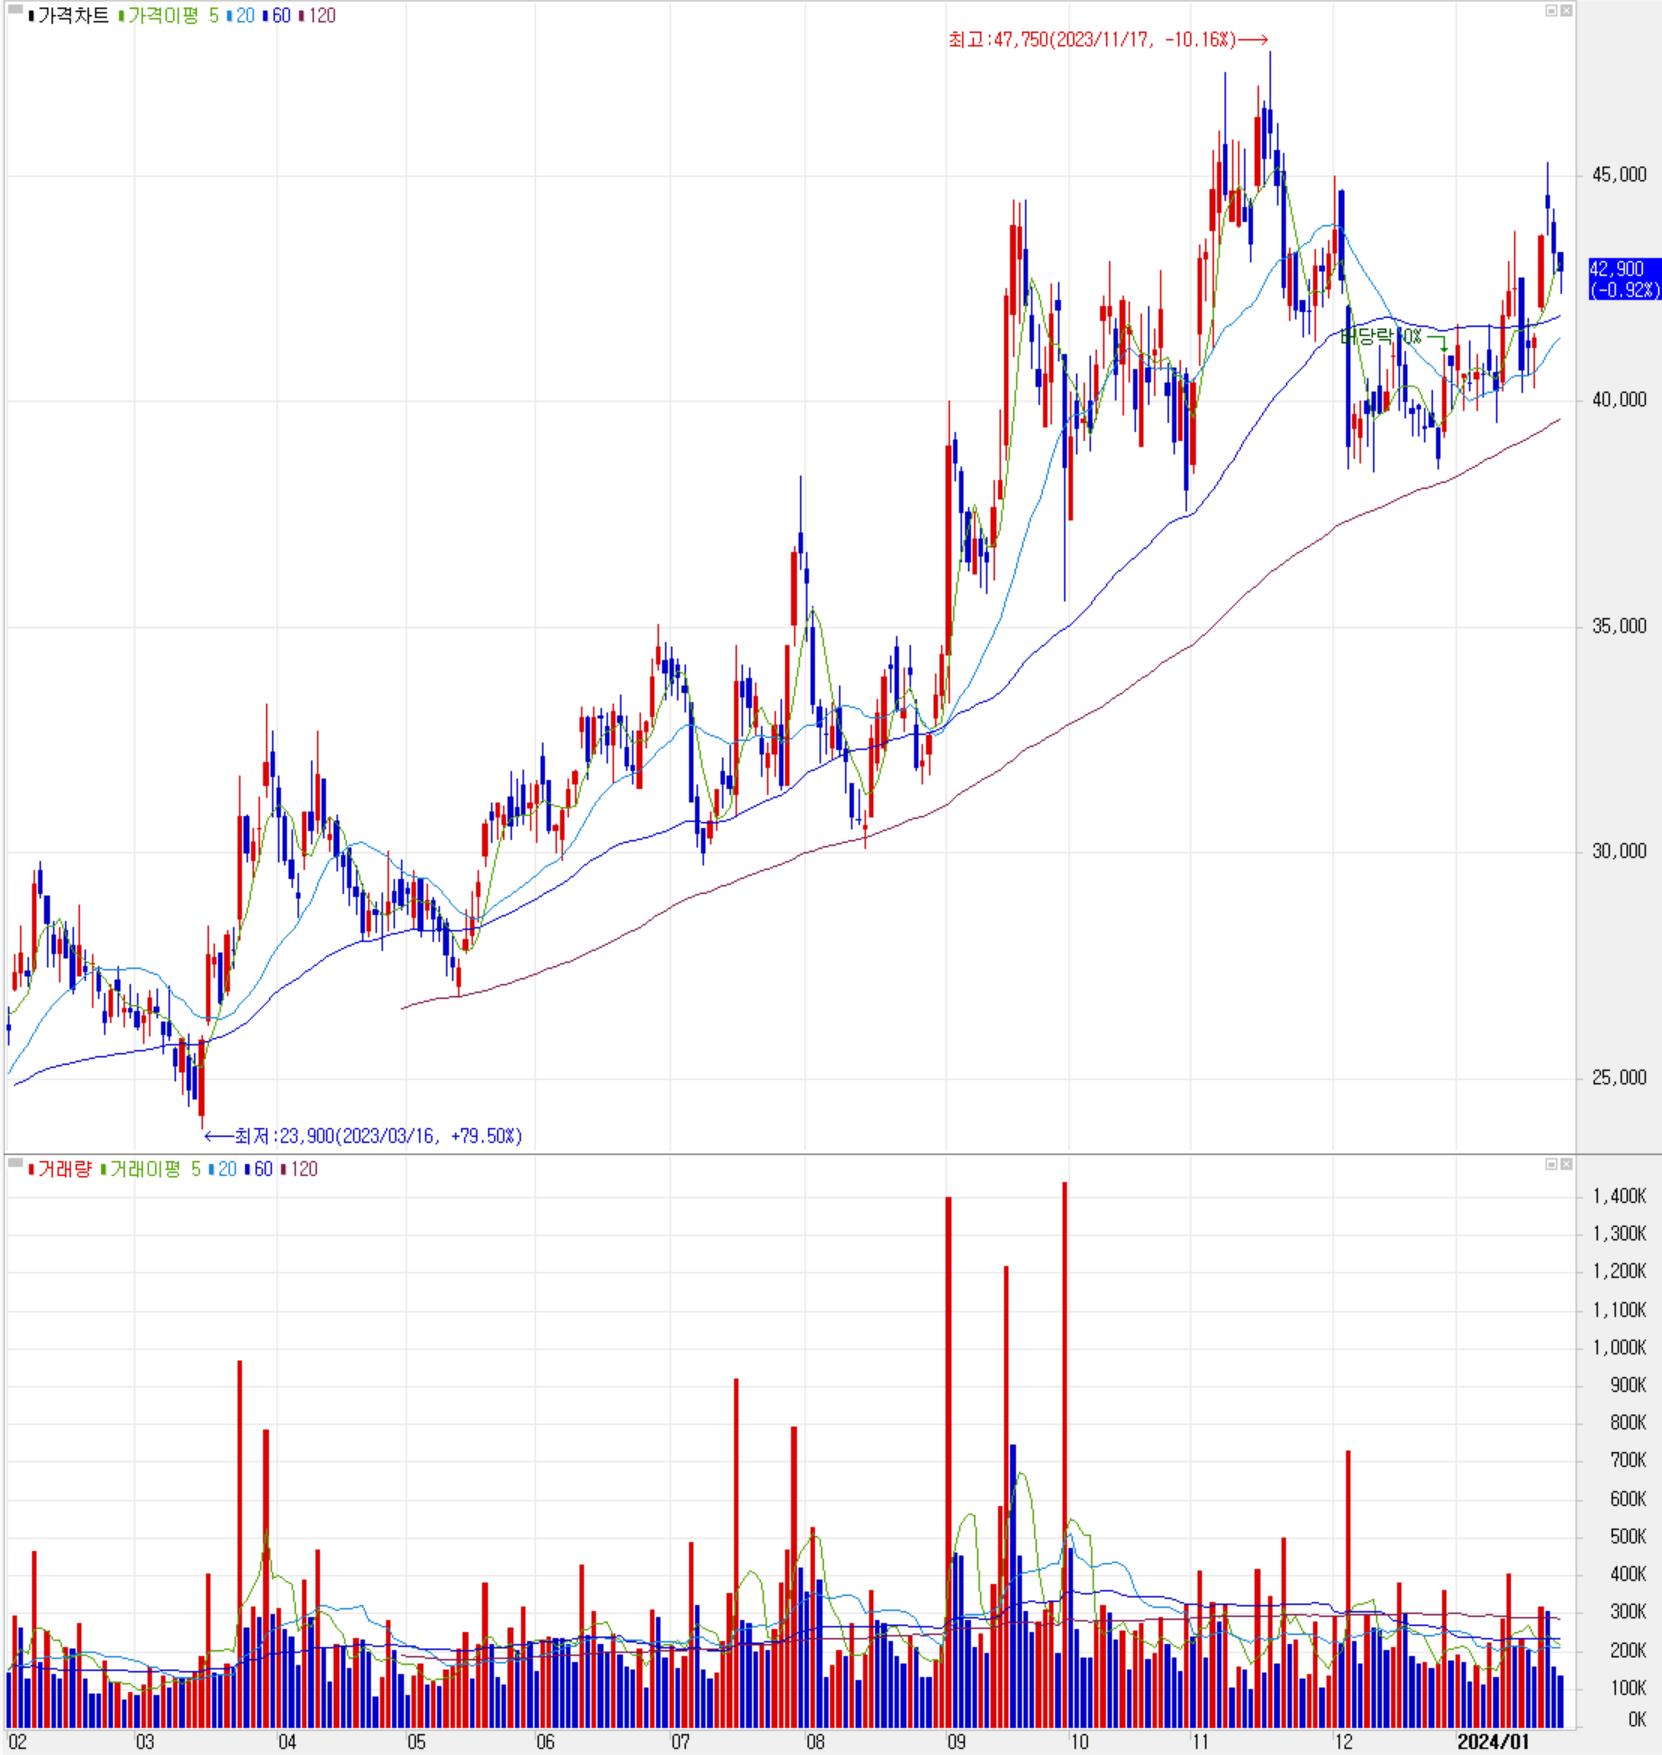Click the 500K volume axis label

click(1627, 1536)
